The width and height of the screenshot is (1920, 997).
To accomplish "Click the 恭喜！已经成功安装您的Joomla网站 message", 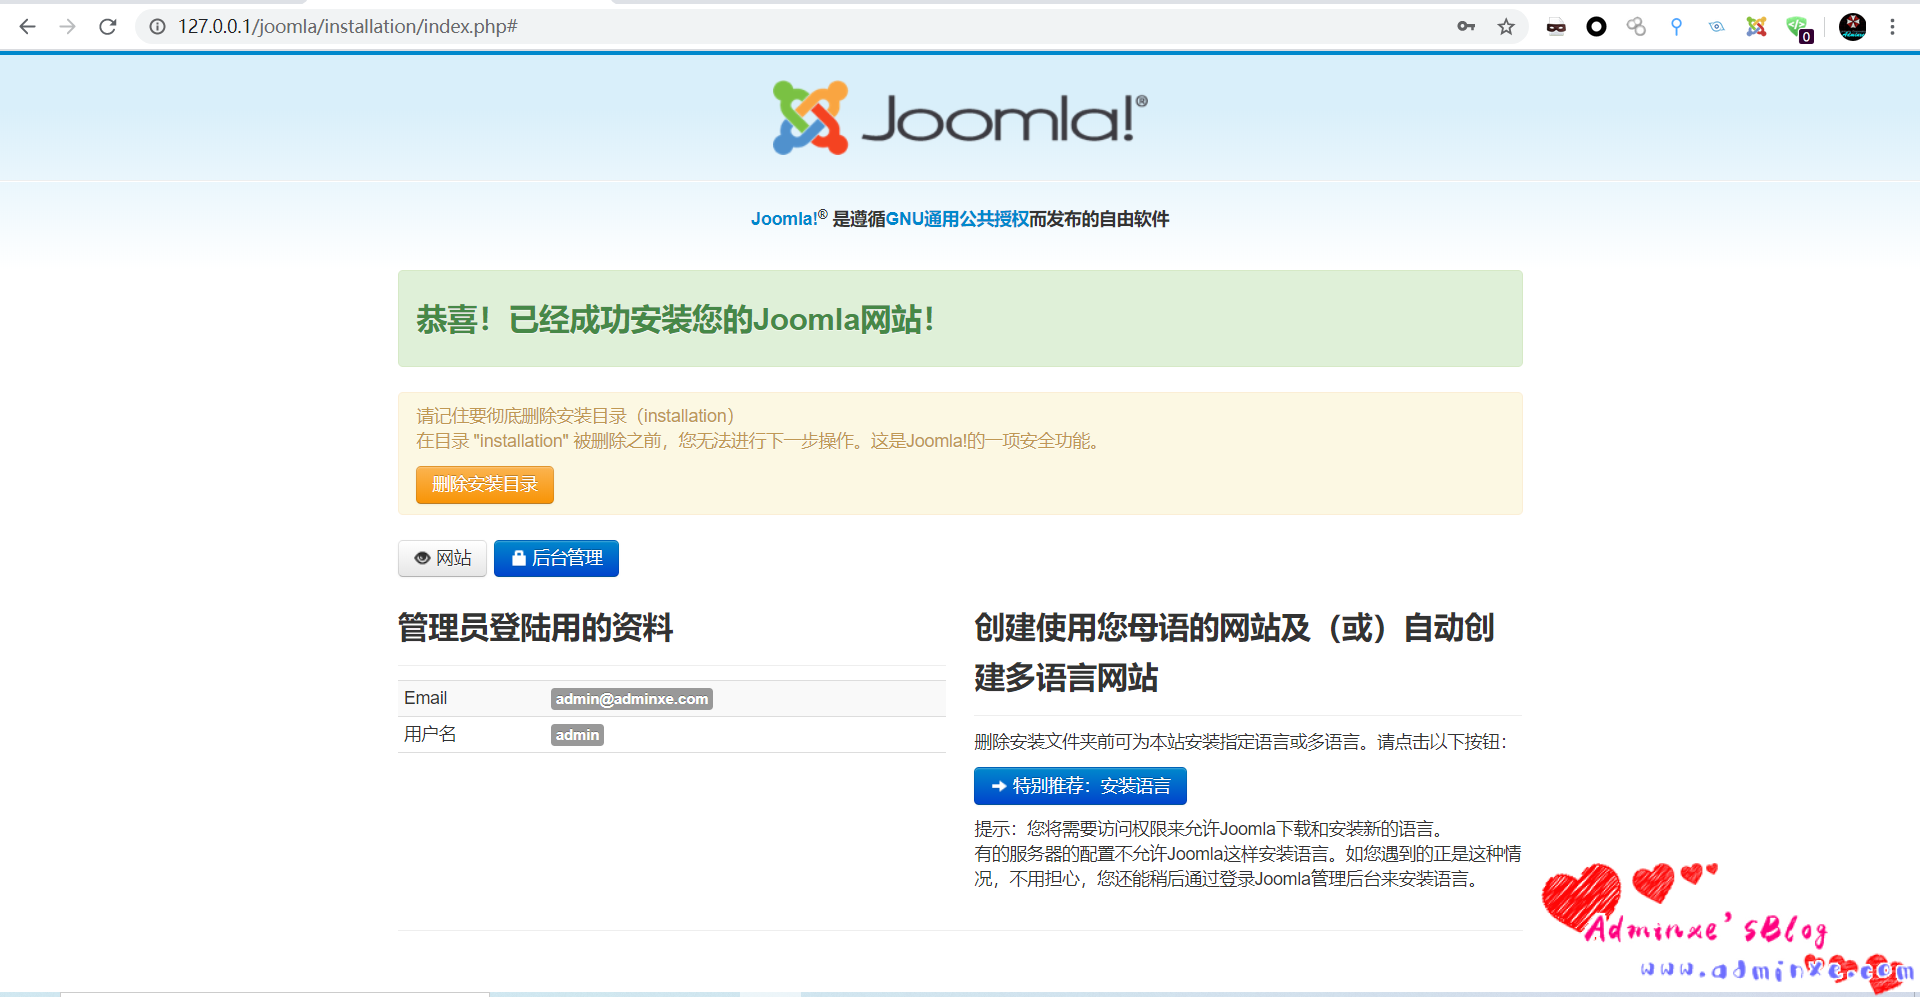I will pyautogui.click(x=675, y=320).
